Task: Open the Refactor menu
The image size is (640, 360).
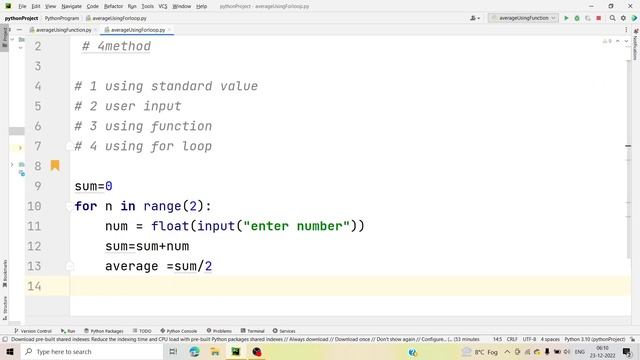Action: click(113, 6)
